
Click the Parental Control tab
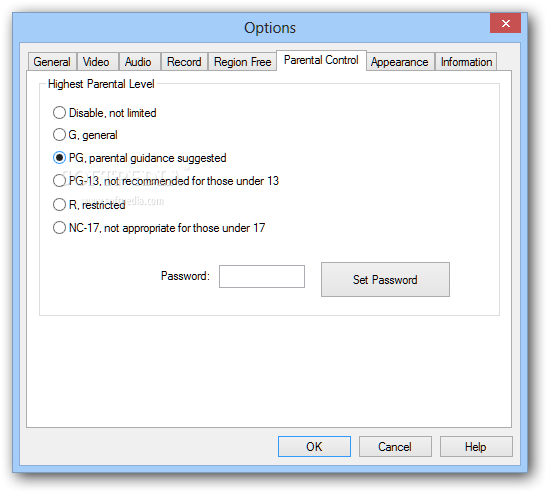click(321, 60)
